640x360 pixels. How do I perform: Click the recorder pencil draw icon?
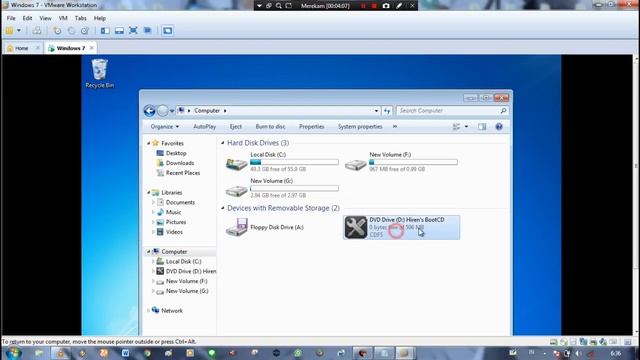399,6
